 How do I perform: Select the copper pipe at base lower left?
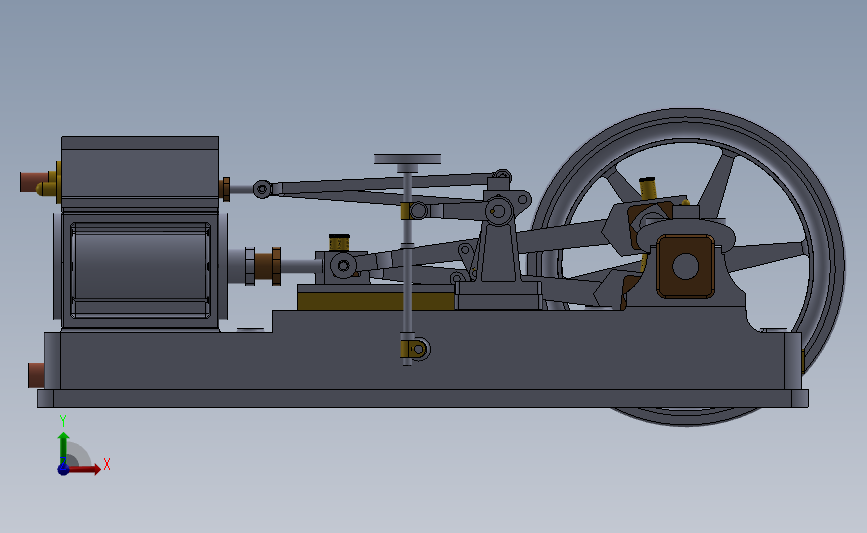coord(36,375)
